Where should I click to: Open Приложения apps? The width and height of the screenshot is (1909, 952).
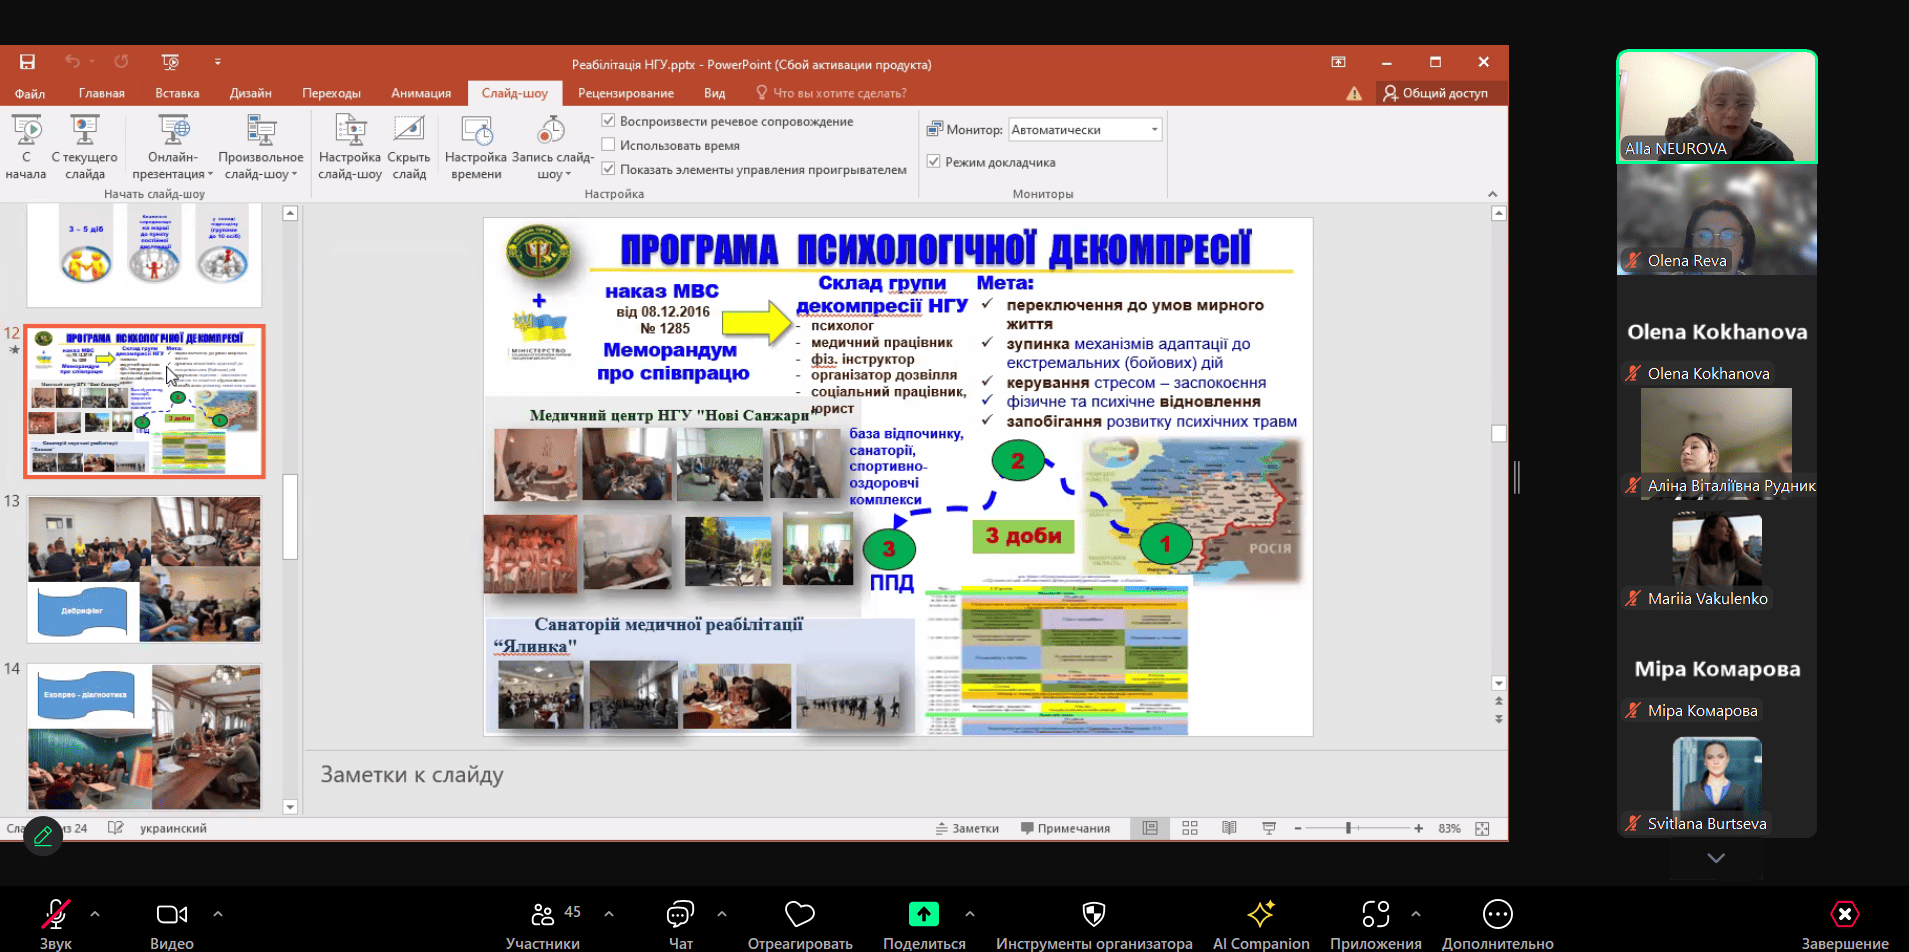pyautogui.click(x=1376, y=924)
